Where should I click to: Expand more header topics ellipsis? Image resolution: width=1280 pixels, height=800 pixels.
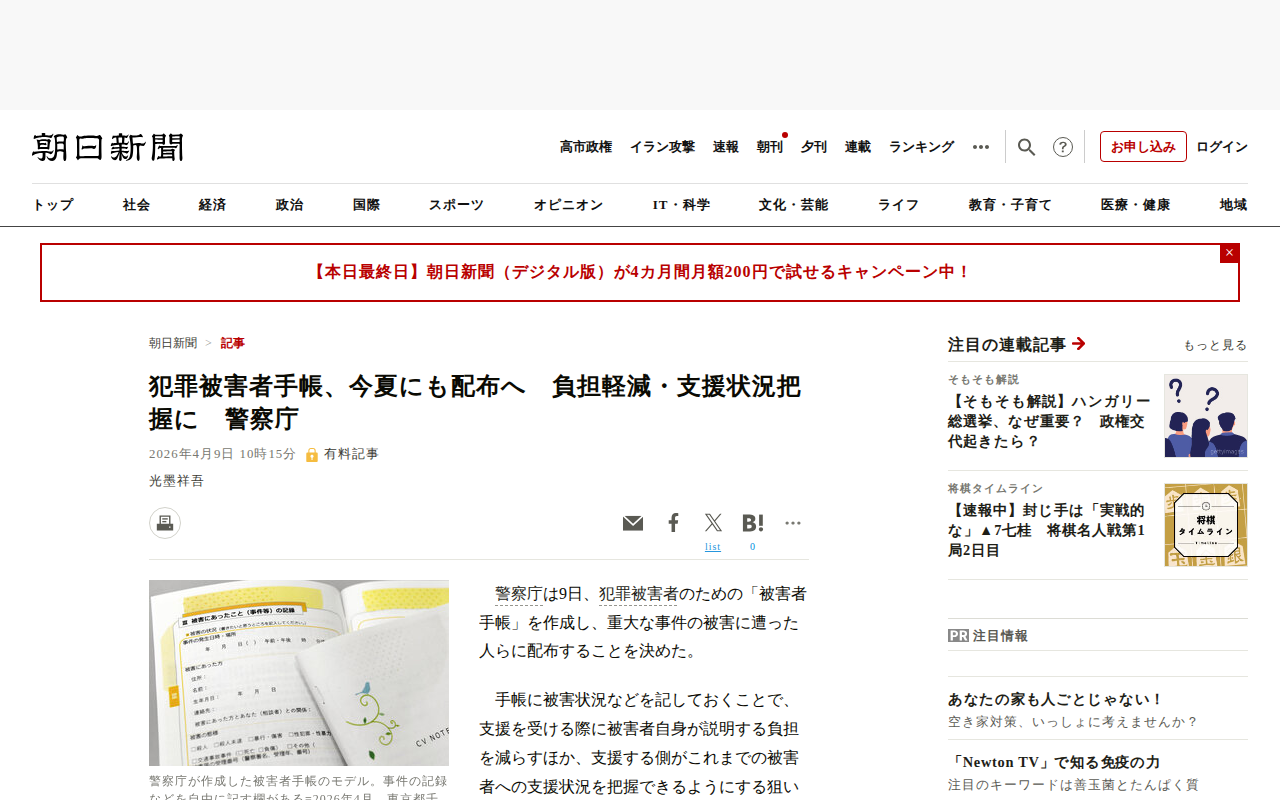point(981,147)
